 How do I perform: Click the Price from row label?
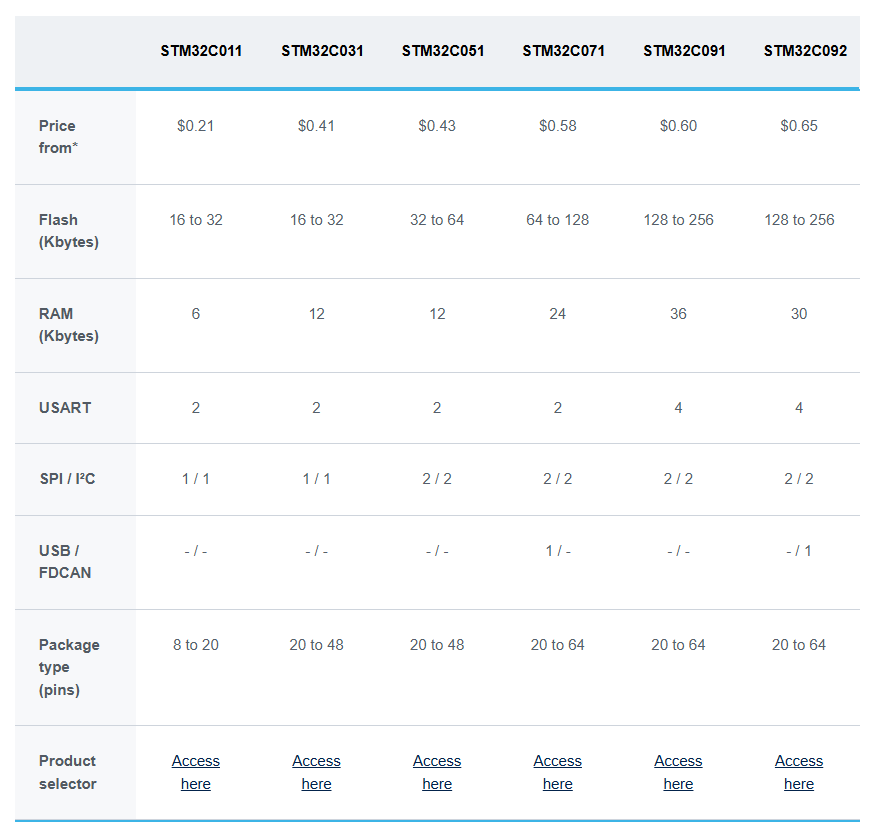[x=58, y=137]
